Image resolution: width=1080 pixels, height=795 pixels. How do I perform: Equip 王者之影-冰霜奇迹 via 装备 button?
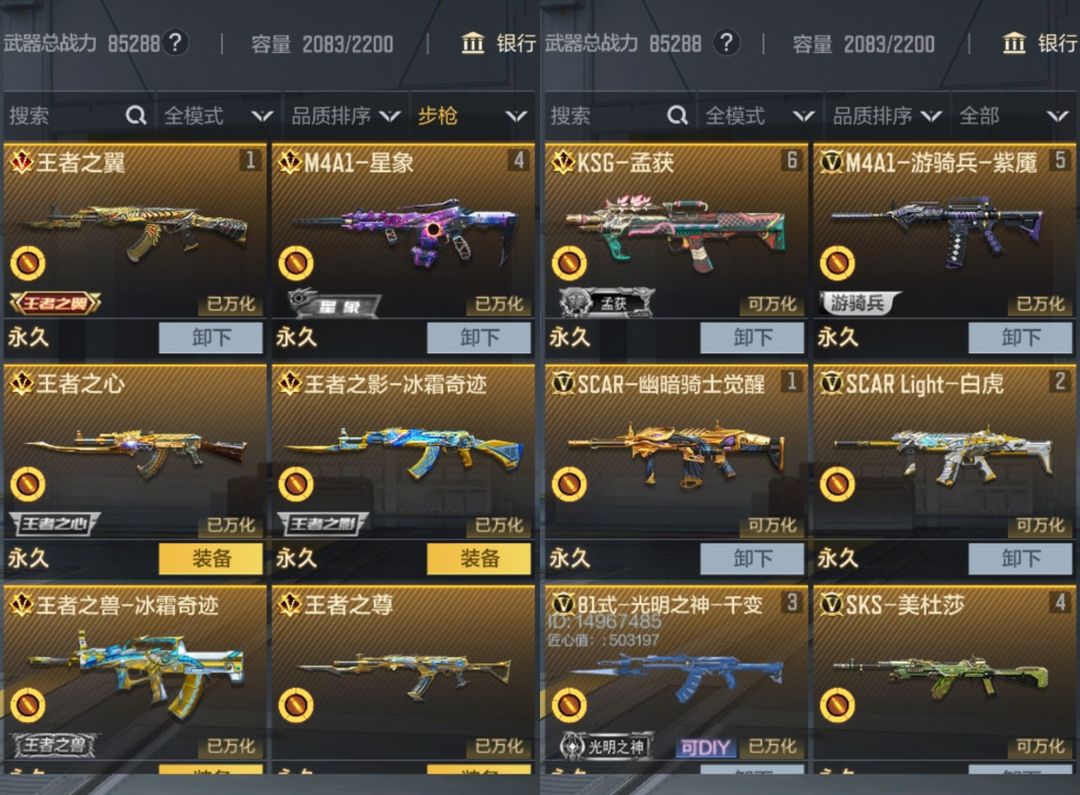click(479, 558)
